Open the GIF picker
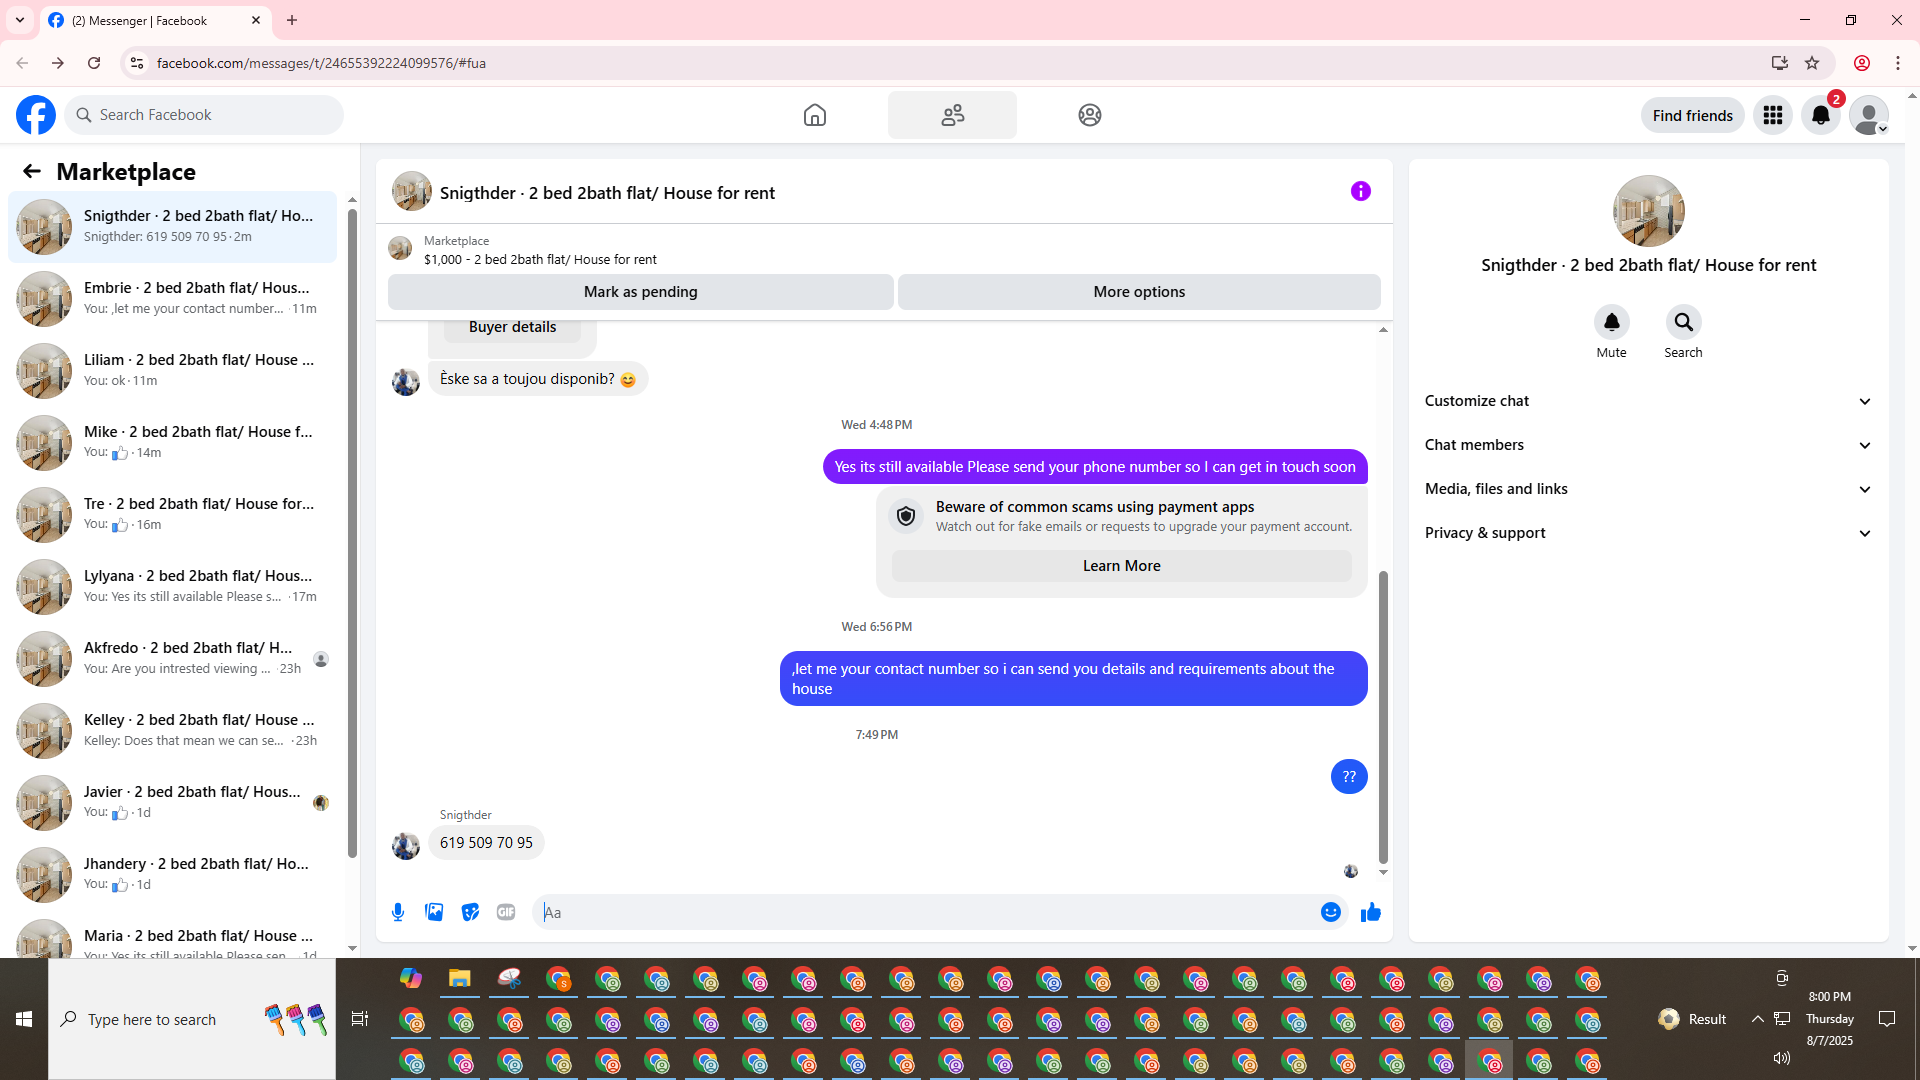 point(506,912)
